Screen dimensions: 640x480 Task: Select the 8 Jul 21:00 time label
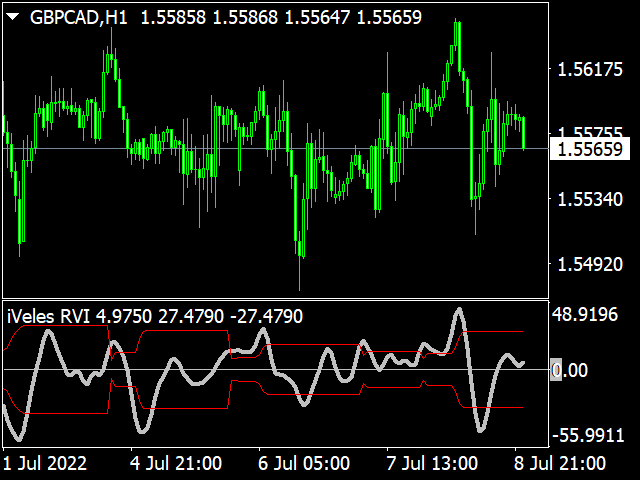[560, 464]
